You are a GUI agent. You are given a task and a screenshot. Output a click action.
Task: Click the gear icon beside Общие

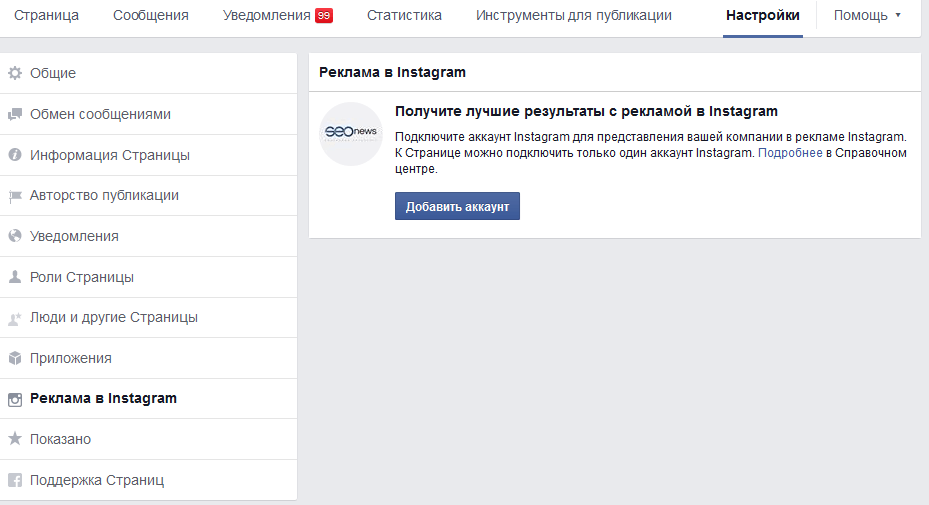point(15,74)
